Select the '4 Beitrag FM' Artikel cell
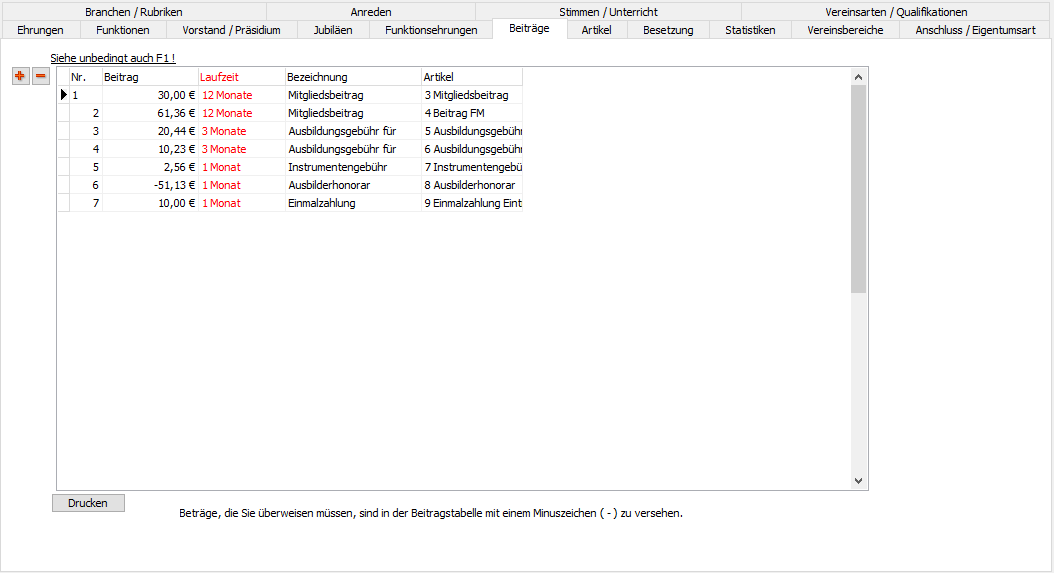This screenshot has width=1054, height=573. 471,113
